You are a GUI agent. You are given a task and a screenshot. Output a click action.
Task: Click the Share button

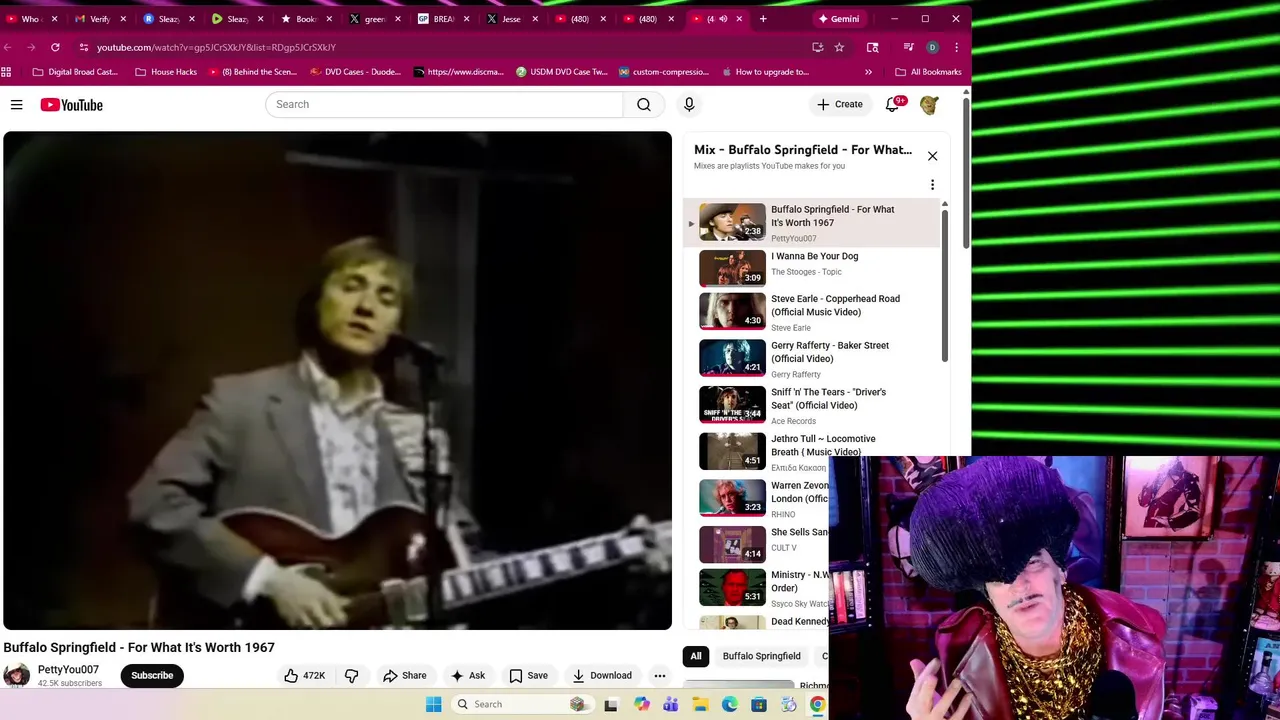[404, 676]
